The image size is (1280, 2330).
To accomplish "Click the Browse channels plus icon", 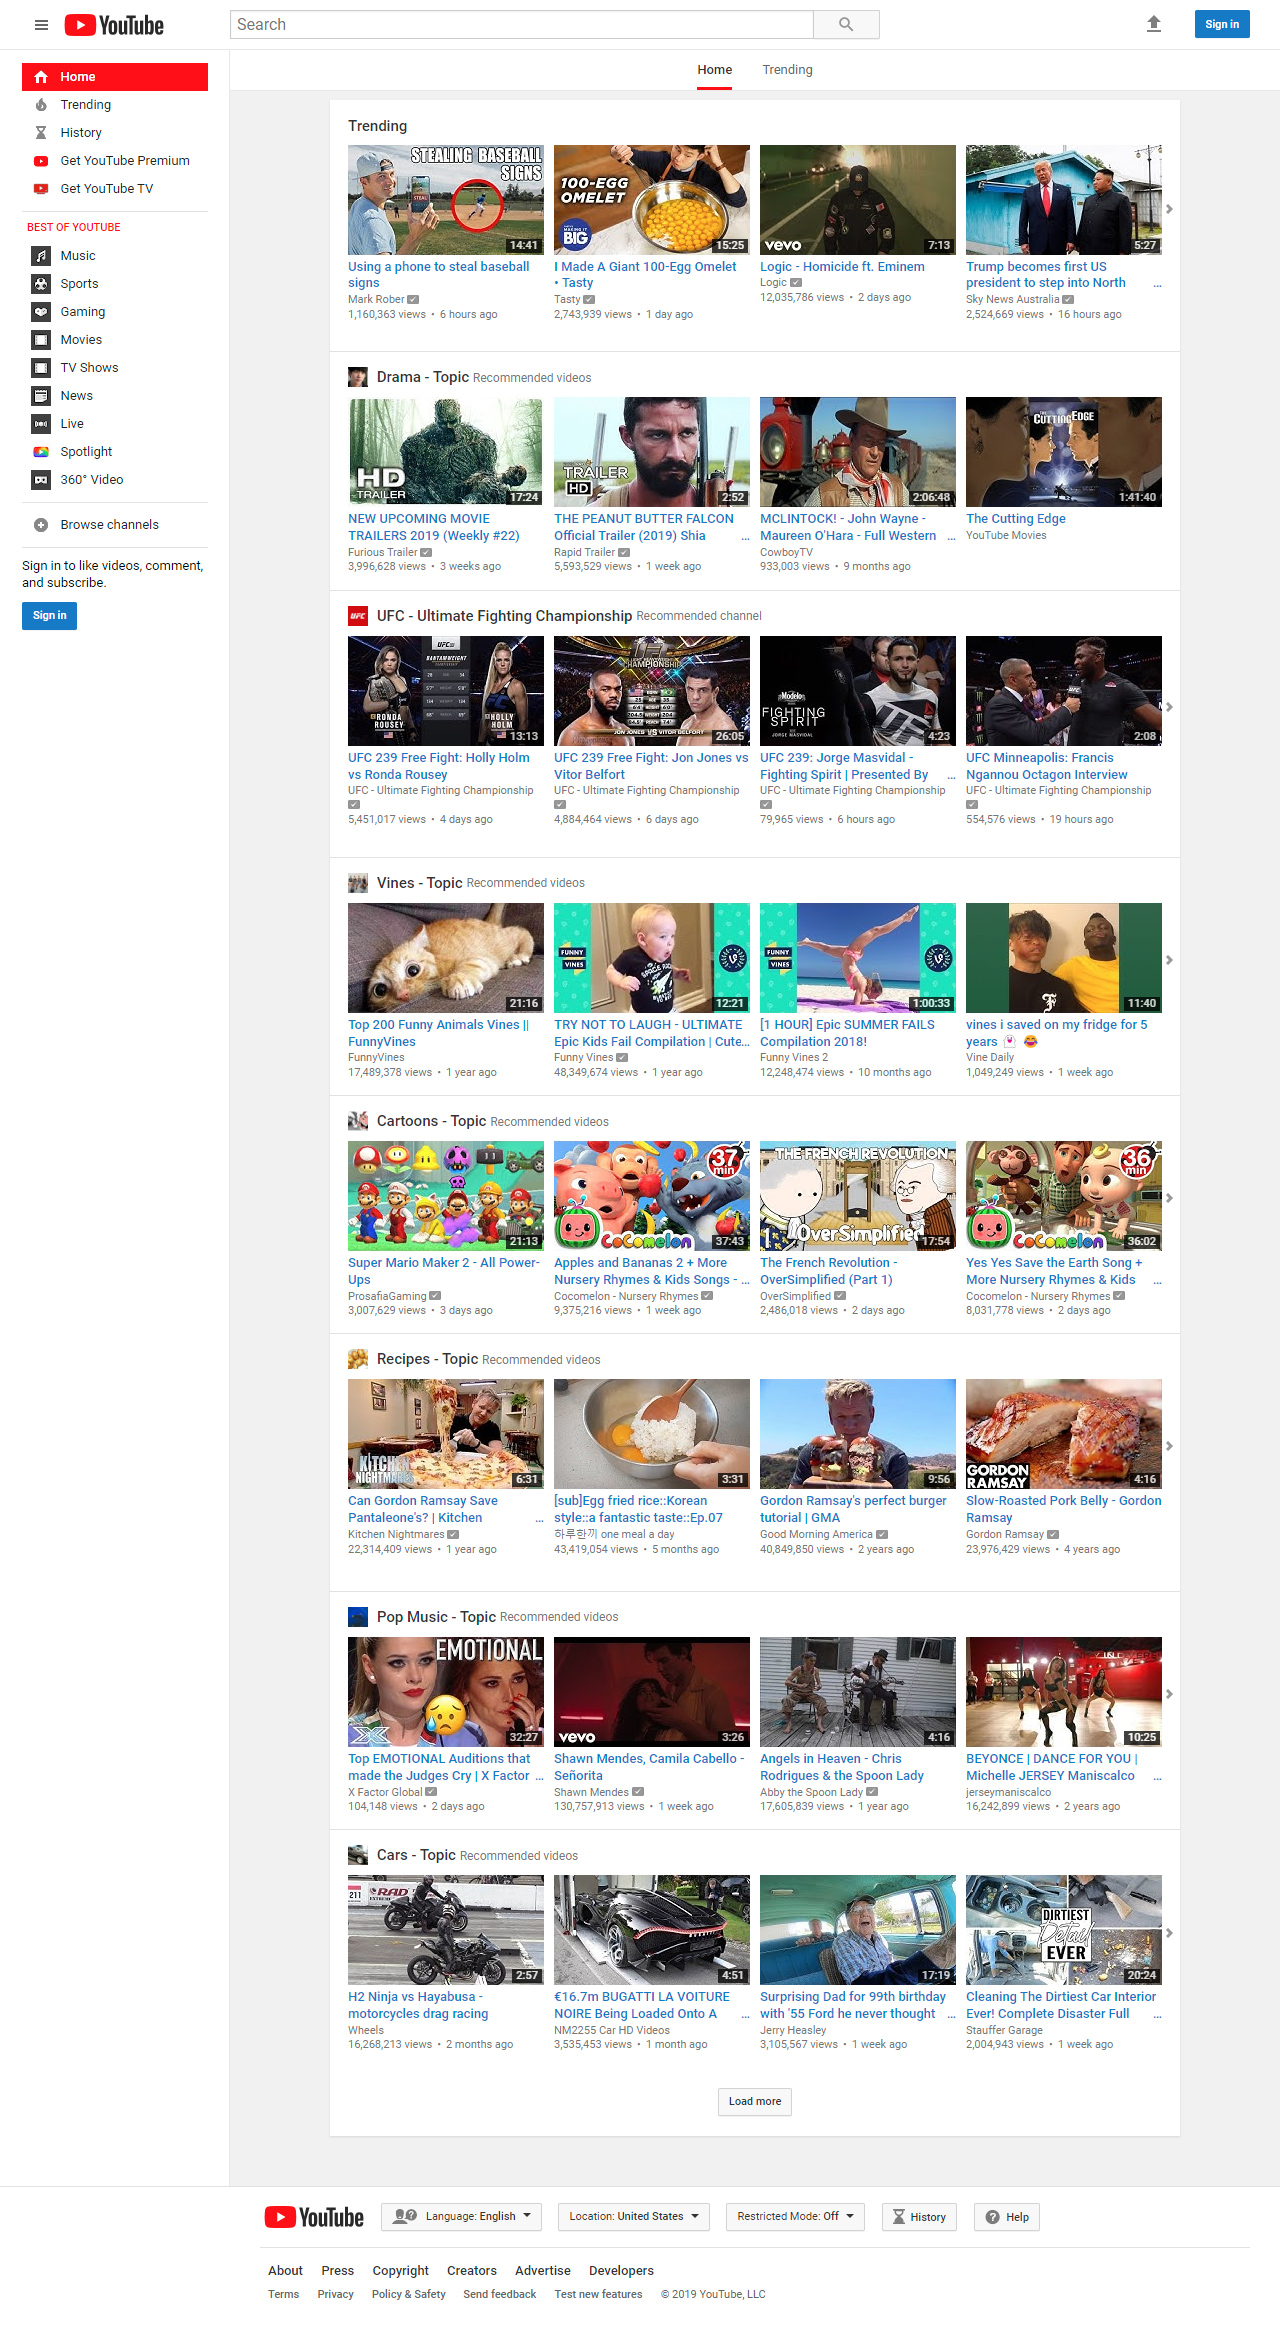I will point(41,525).
